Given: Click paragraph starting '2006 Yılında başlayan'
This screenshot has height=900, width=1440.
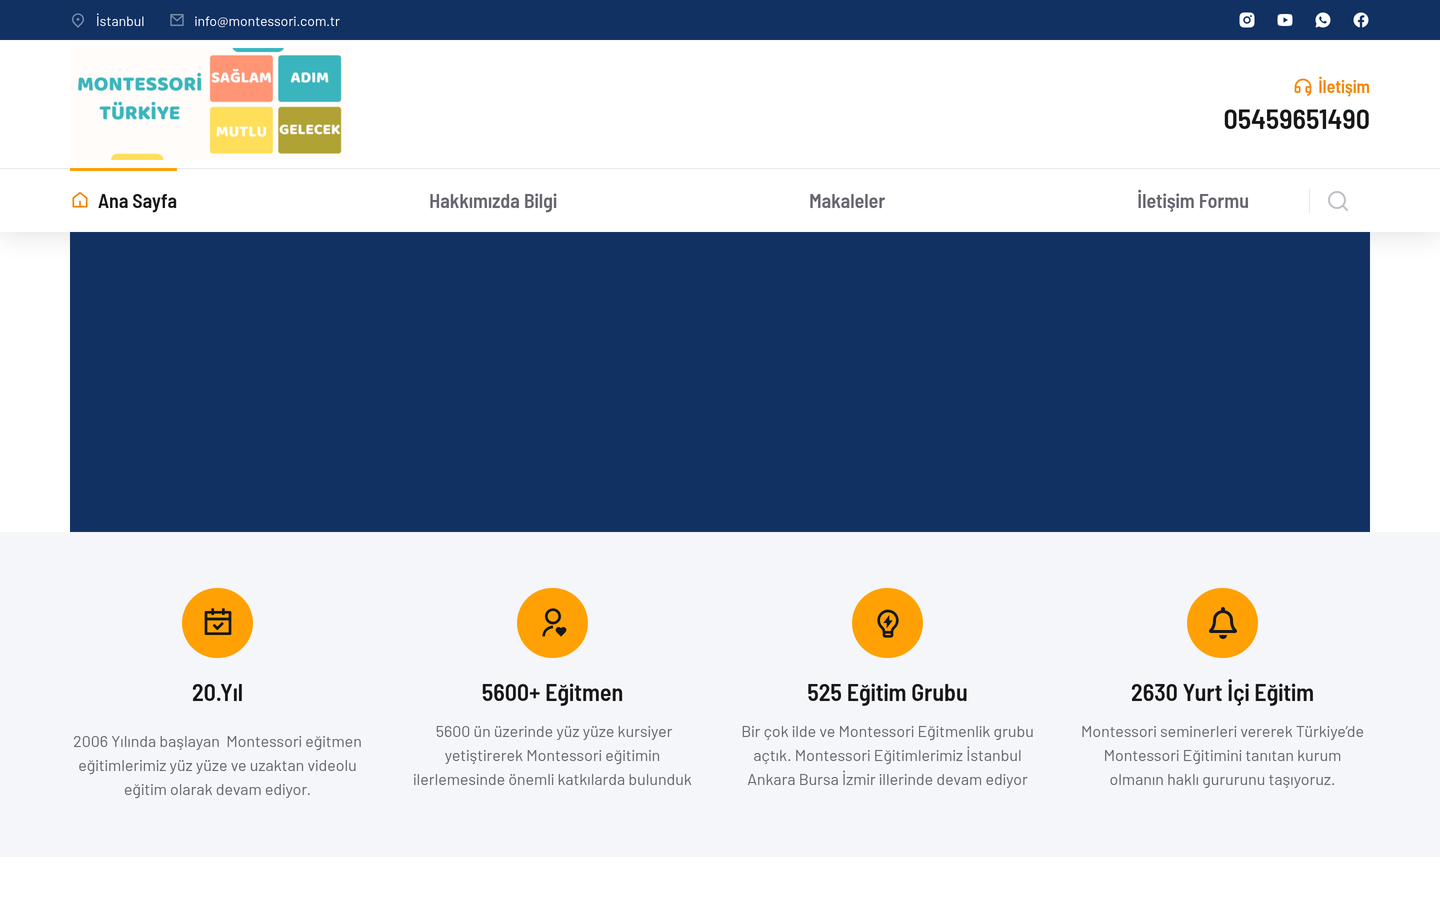Looking at the screenshot, I should [x=217, y=765].
